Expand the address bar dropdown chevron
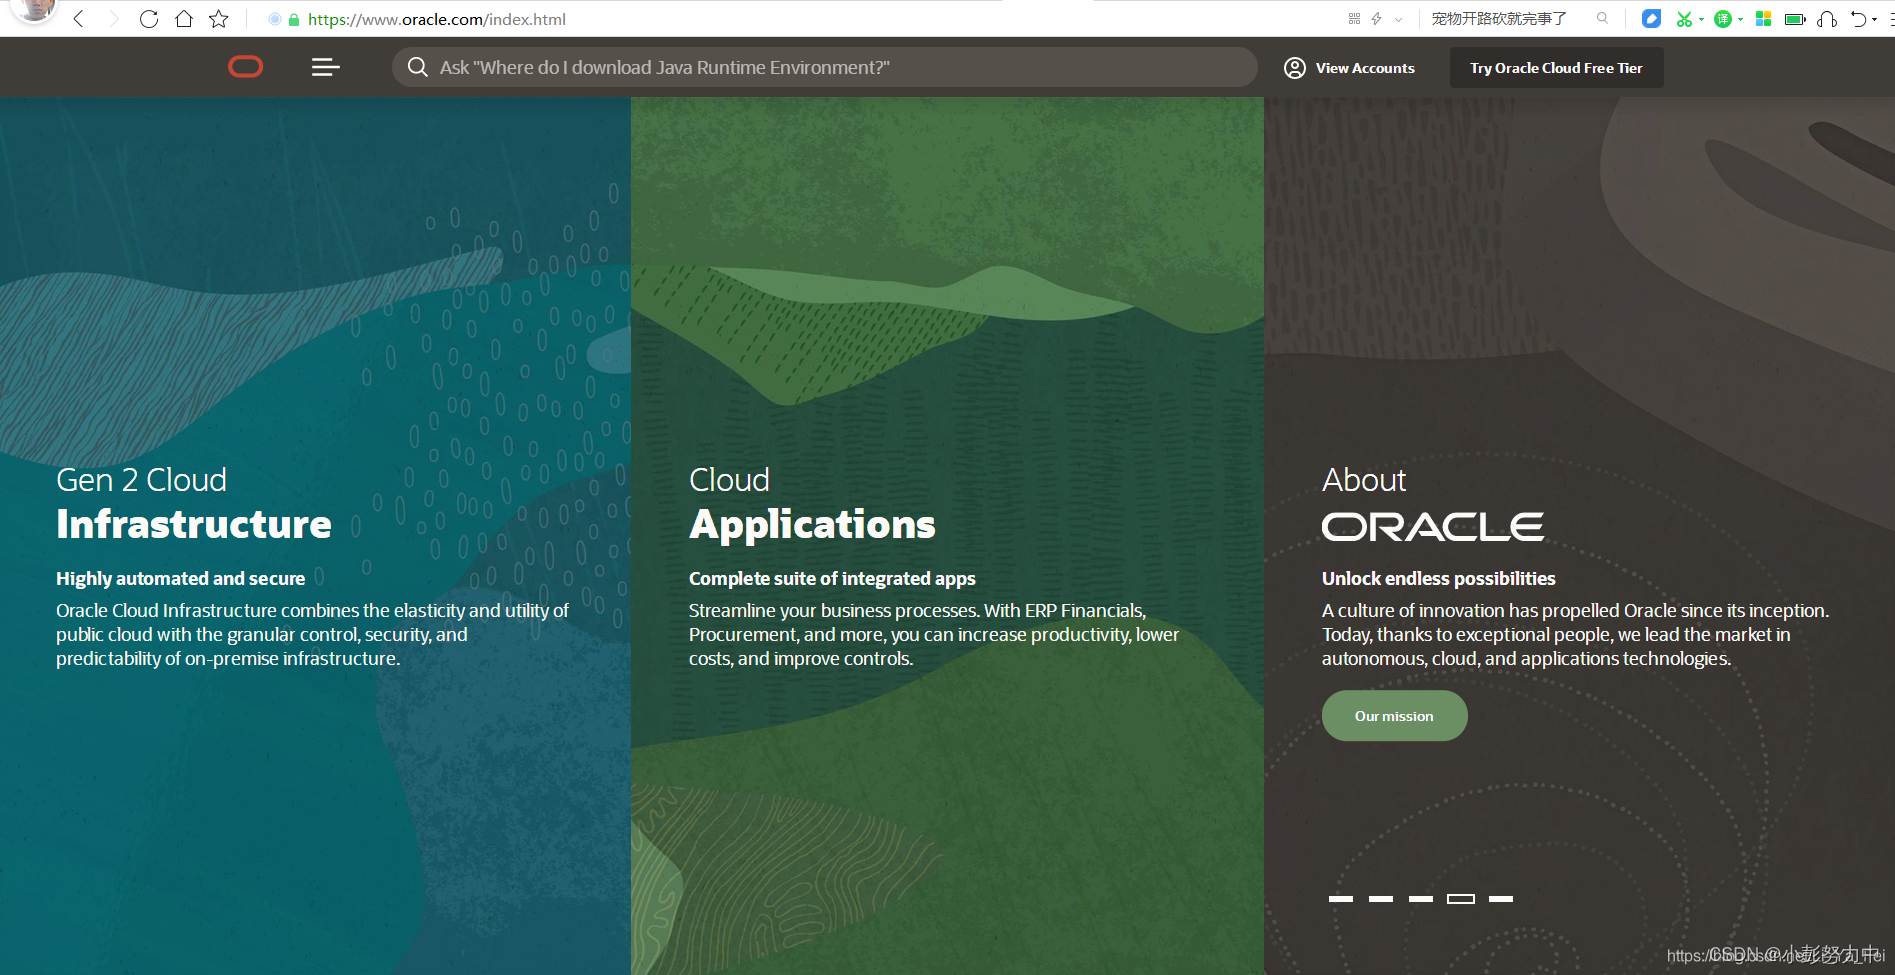Screen dimensions: 1895x975 [1398, 19]
